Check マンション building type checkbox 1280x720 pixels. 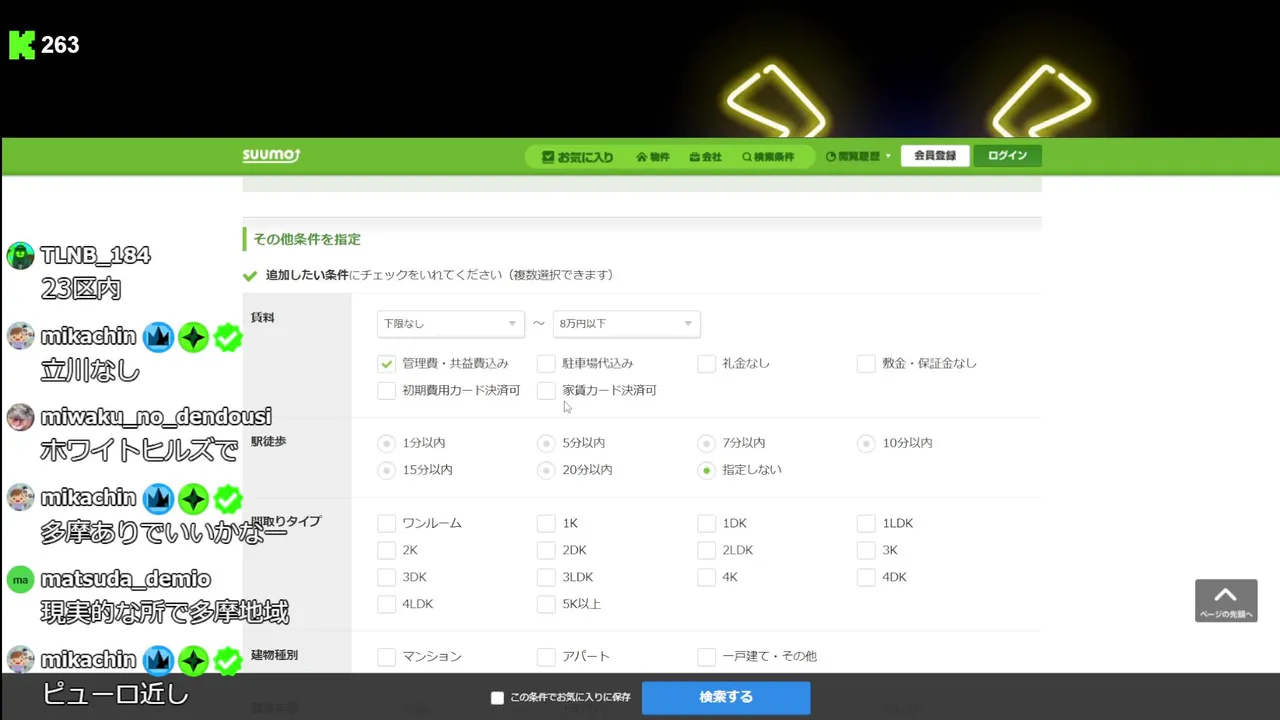[x=387, y=657]
